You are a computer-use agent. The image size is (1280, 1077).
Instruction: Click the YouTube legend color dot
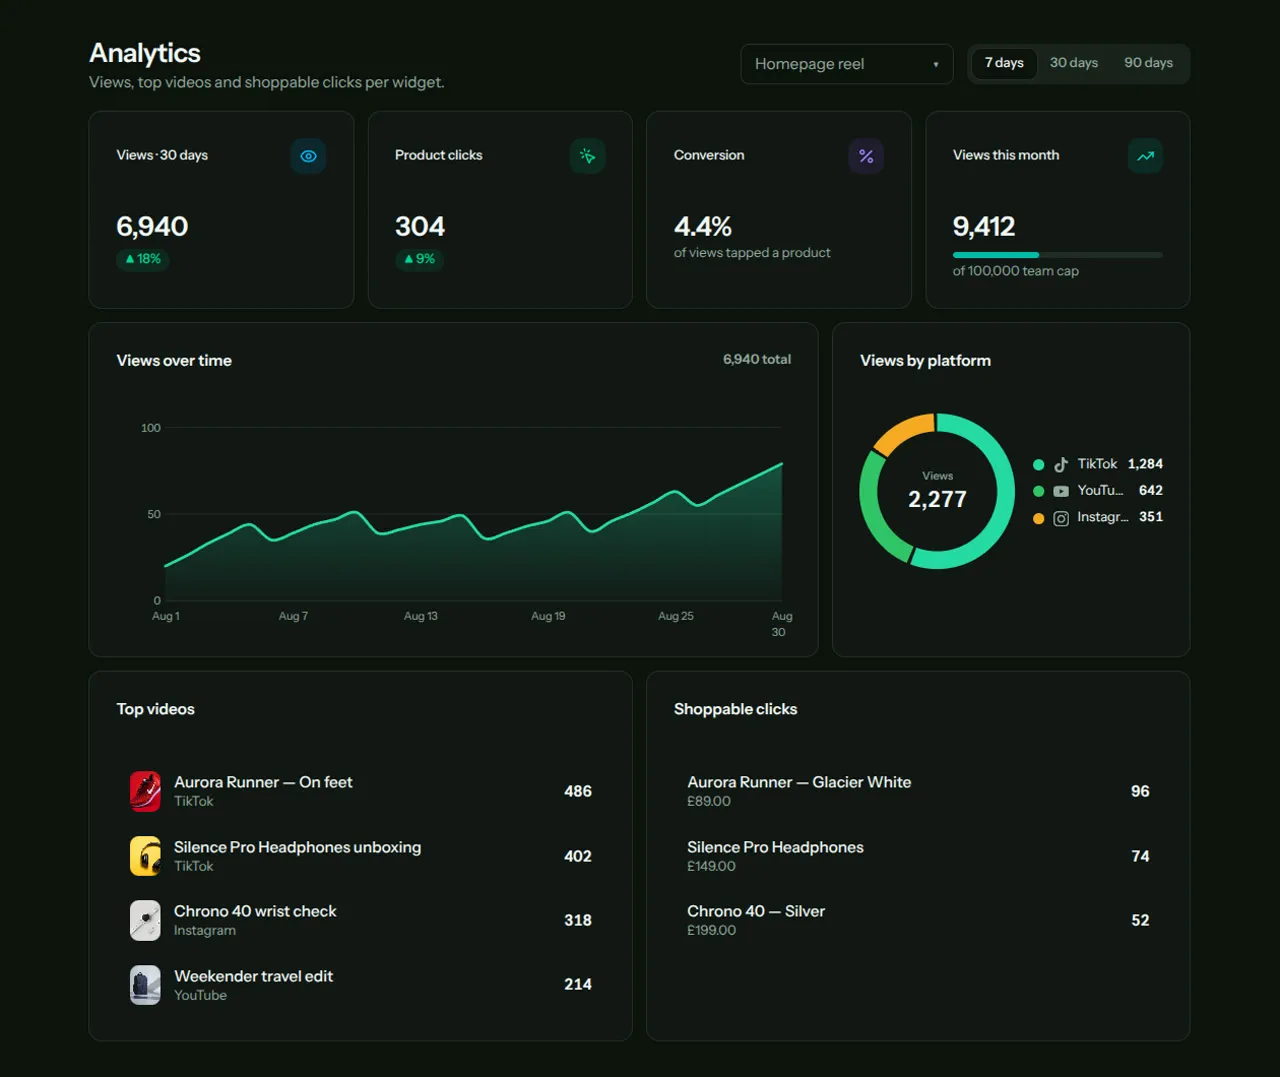point(1039,491)
